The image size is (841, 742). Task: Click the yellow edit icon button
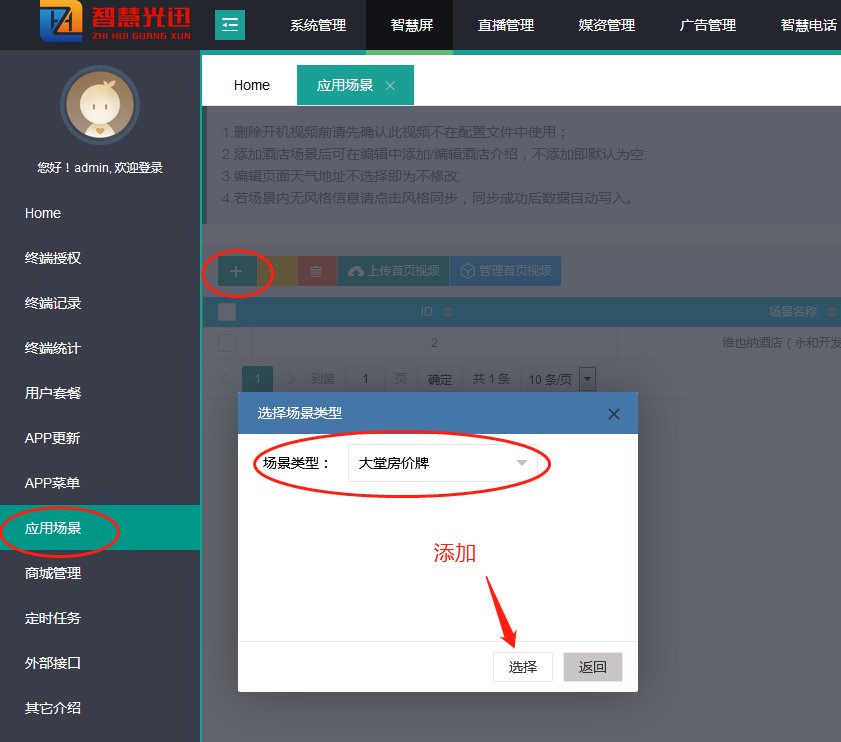(276, 271)
